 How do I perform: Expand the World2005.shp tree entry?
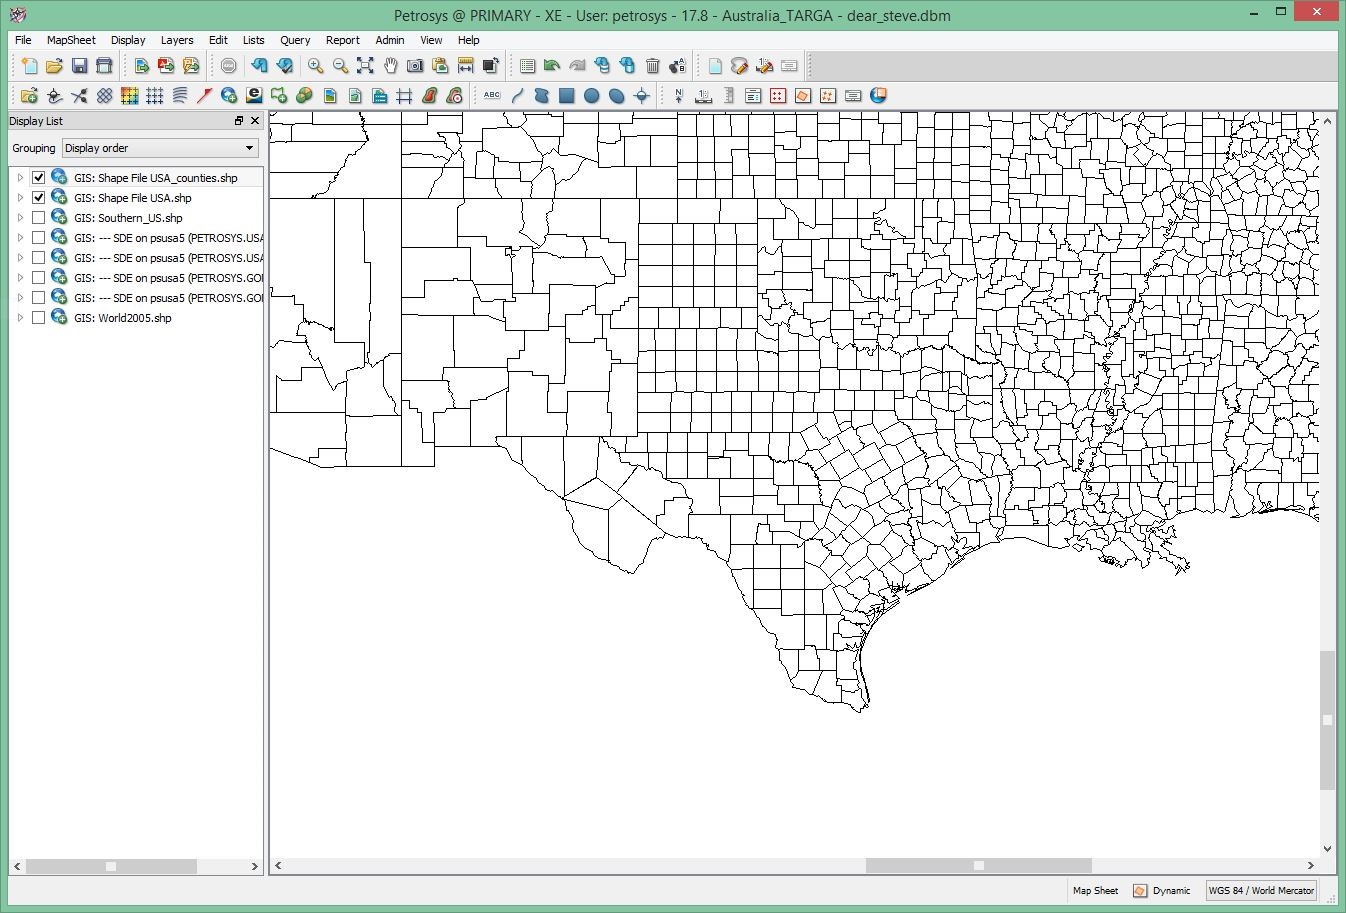click(x=19, y=317)
